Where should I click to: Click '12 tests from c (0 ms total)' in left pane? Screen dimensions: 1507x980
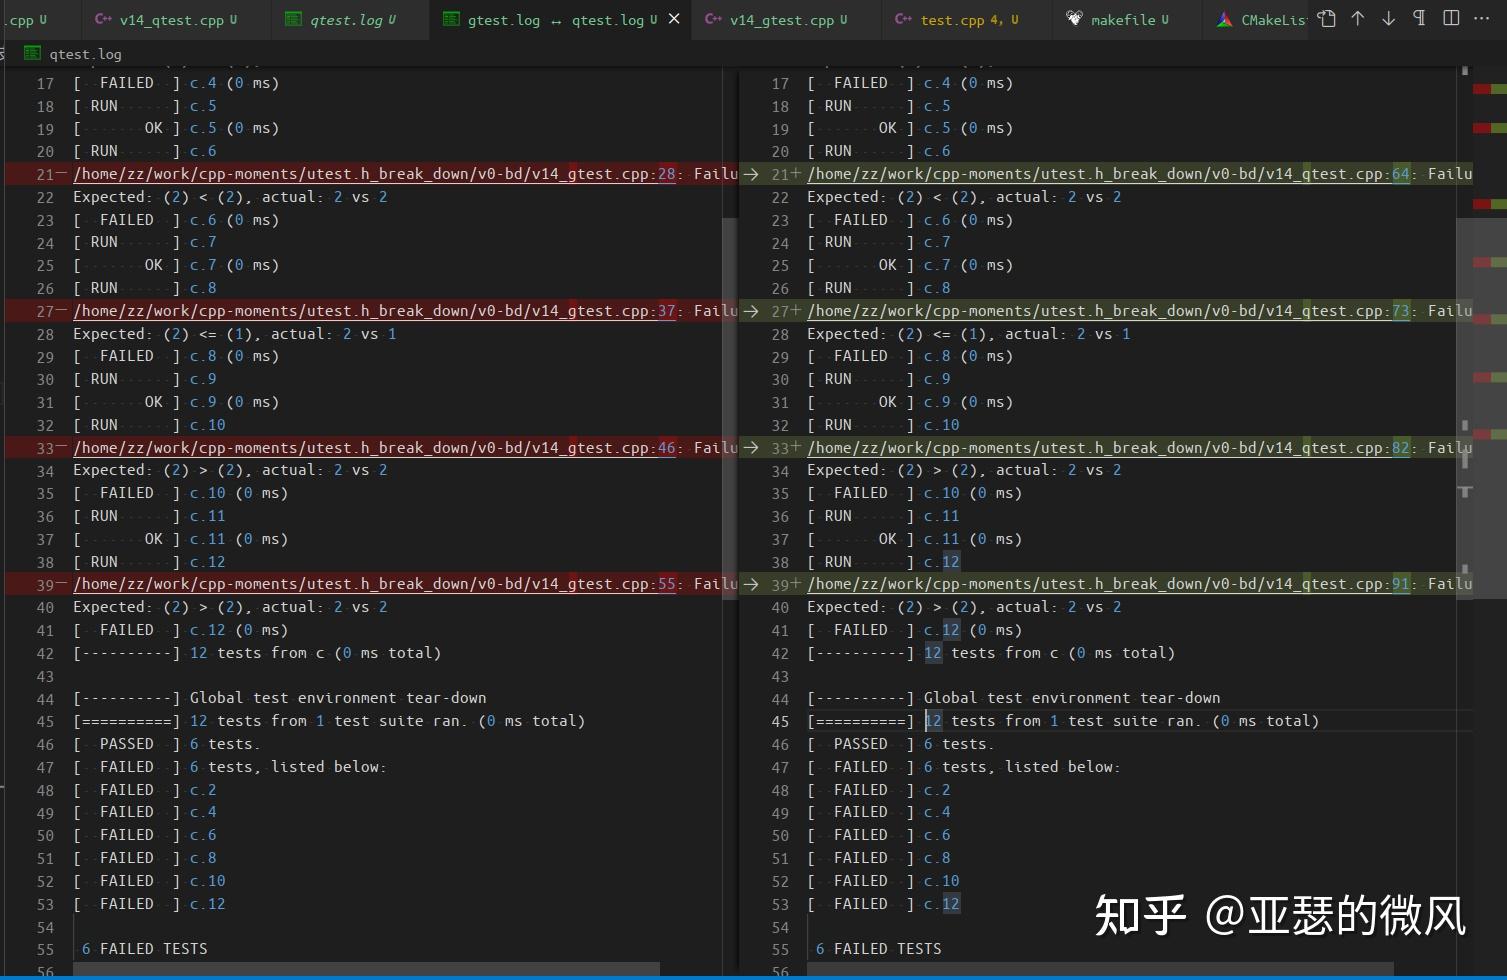pos(315,653)
